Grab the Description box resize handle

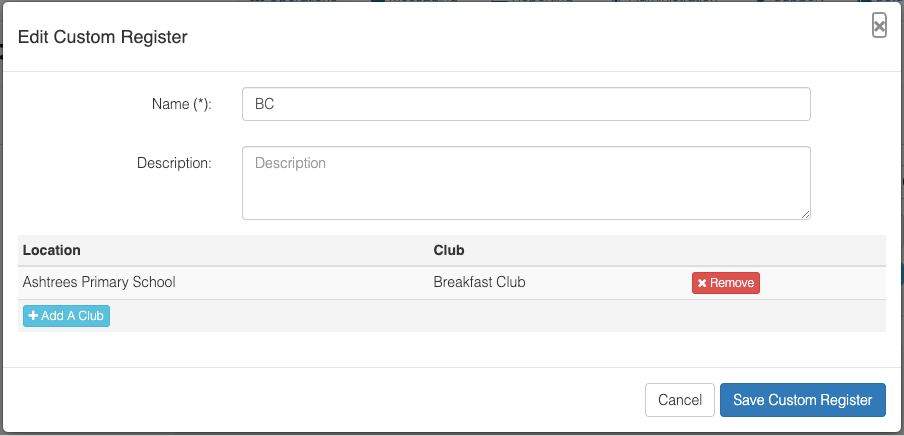click(805, 213)
